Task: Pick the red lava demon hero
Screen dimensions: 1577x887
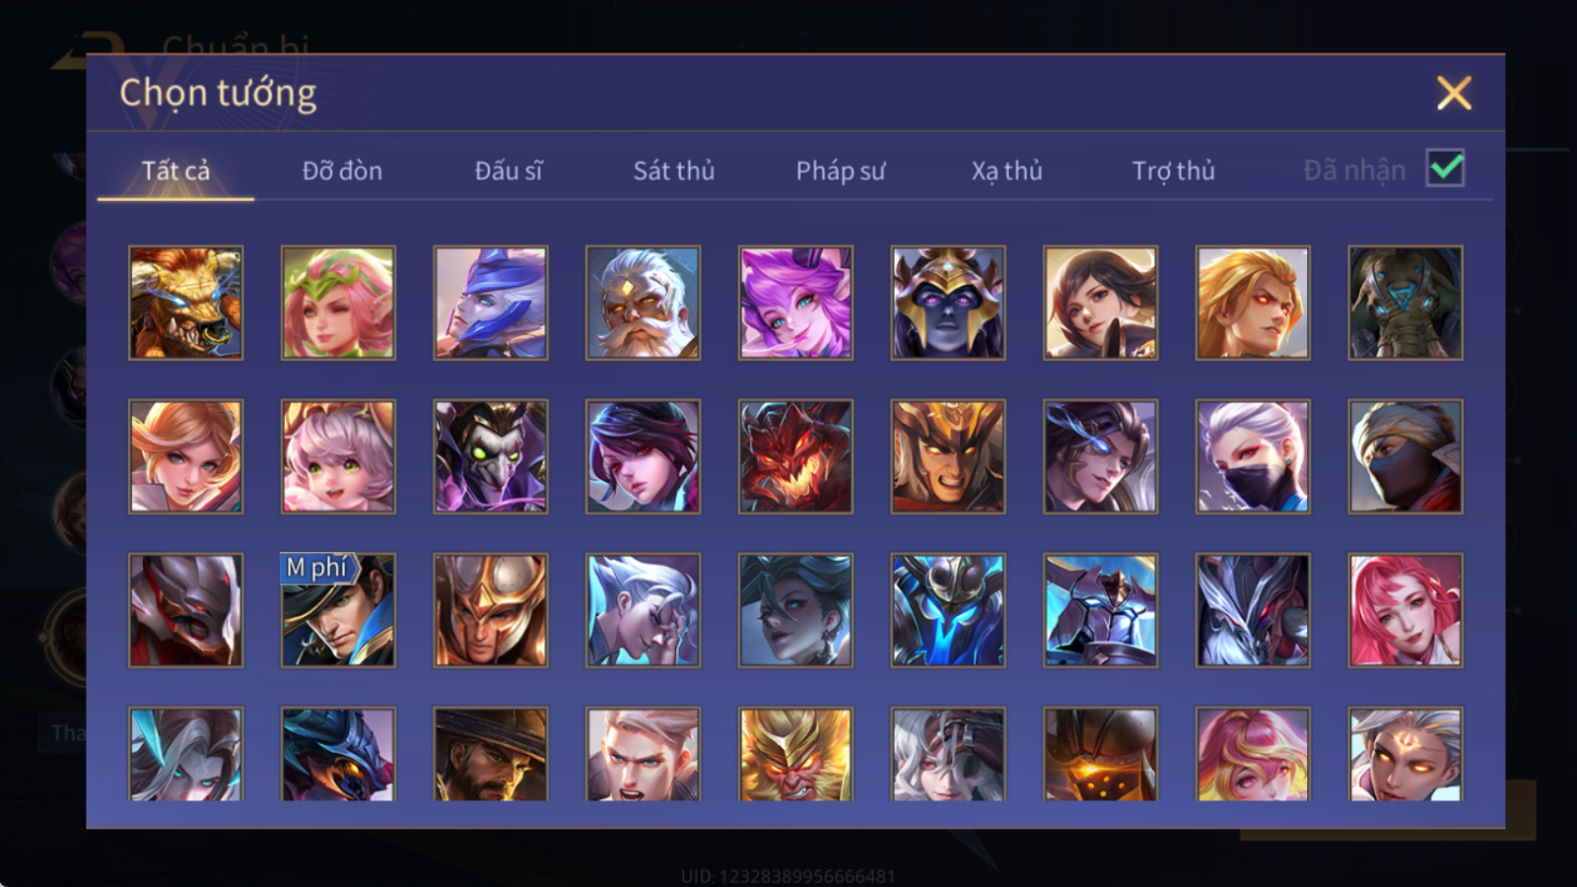Action: pos(796,457)
